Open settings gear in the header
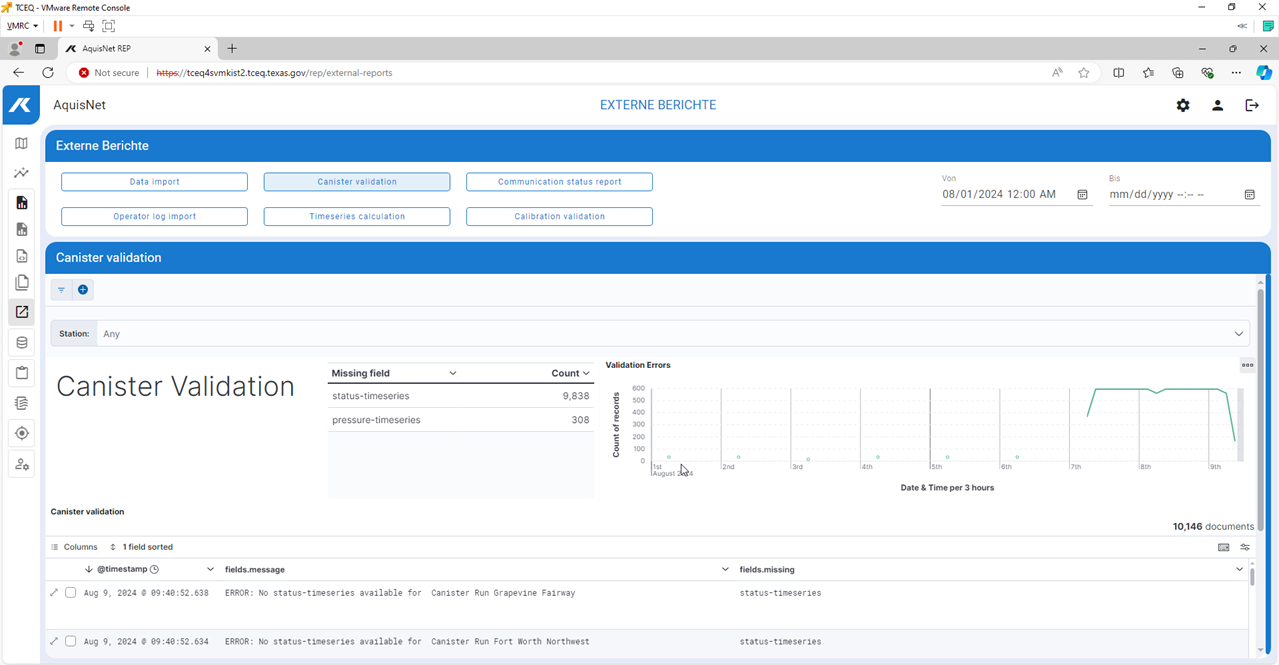1279x665 pixels. pyautogui.click(x=1183, y=105)
